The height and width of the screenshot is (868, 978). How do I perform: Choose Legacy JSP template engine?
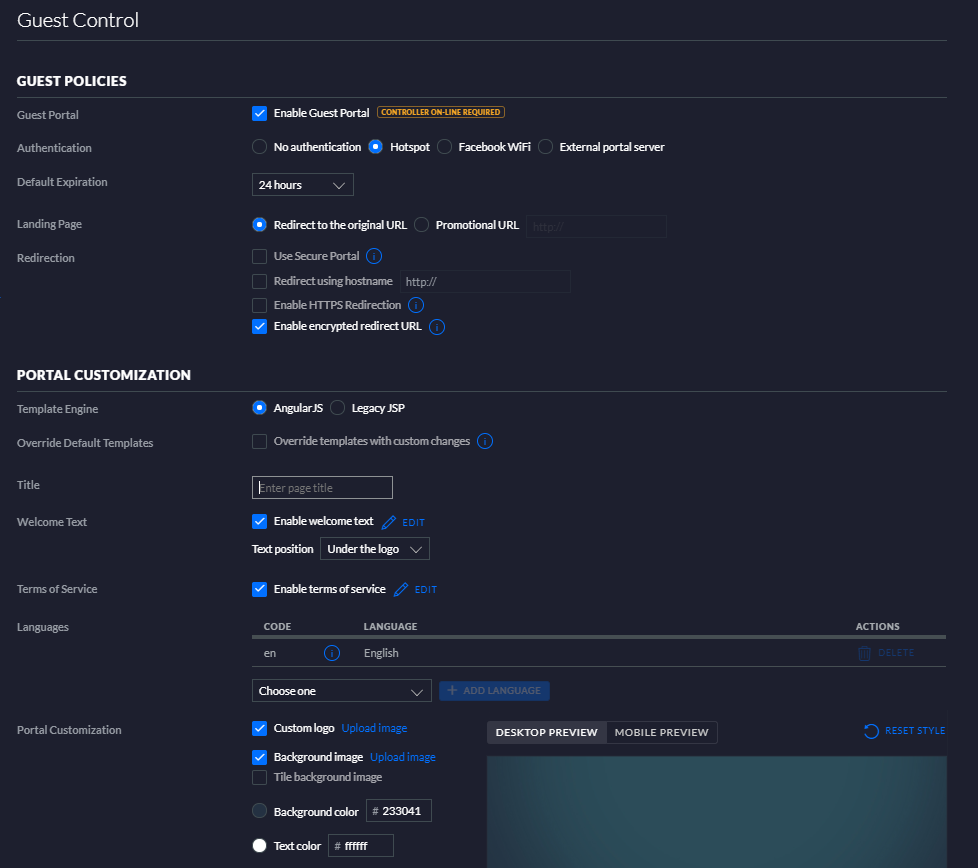(x=337, y=408)
